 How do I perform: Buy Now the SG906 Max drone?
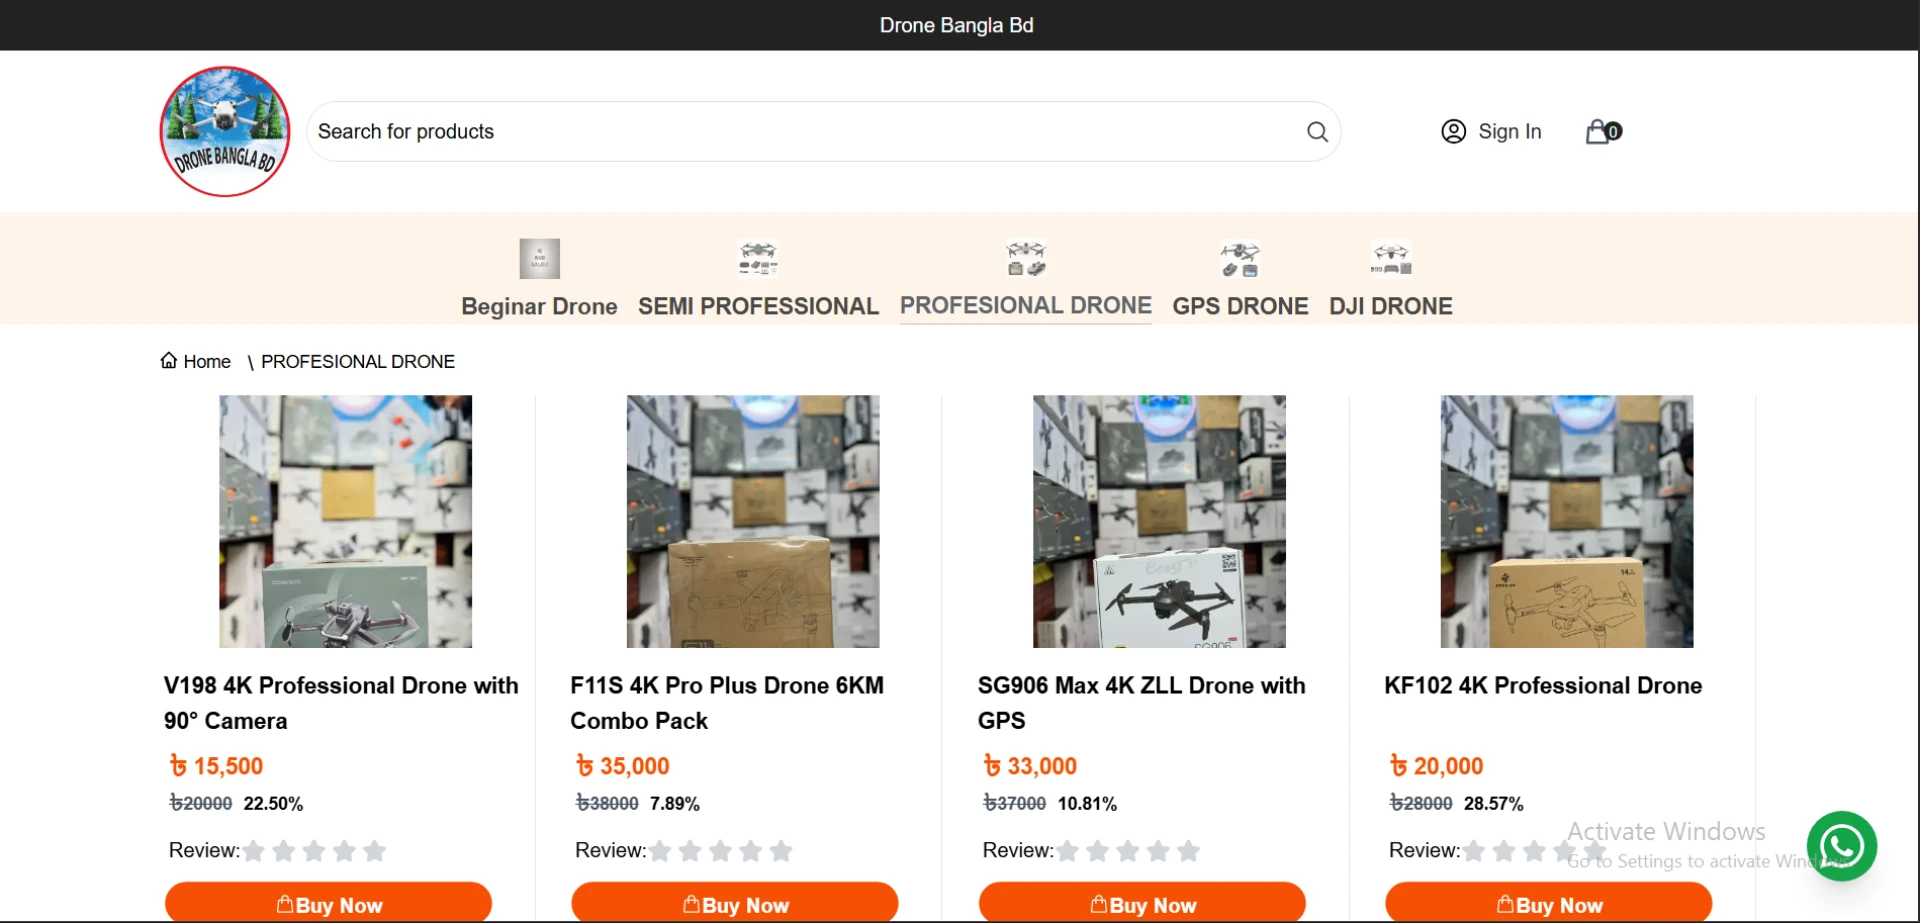tap(1142, 903)
